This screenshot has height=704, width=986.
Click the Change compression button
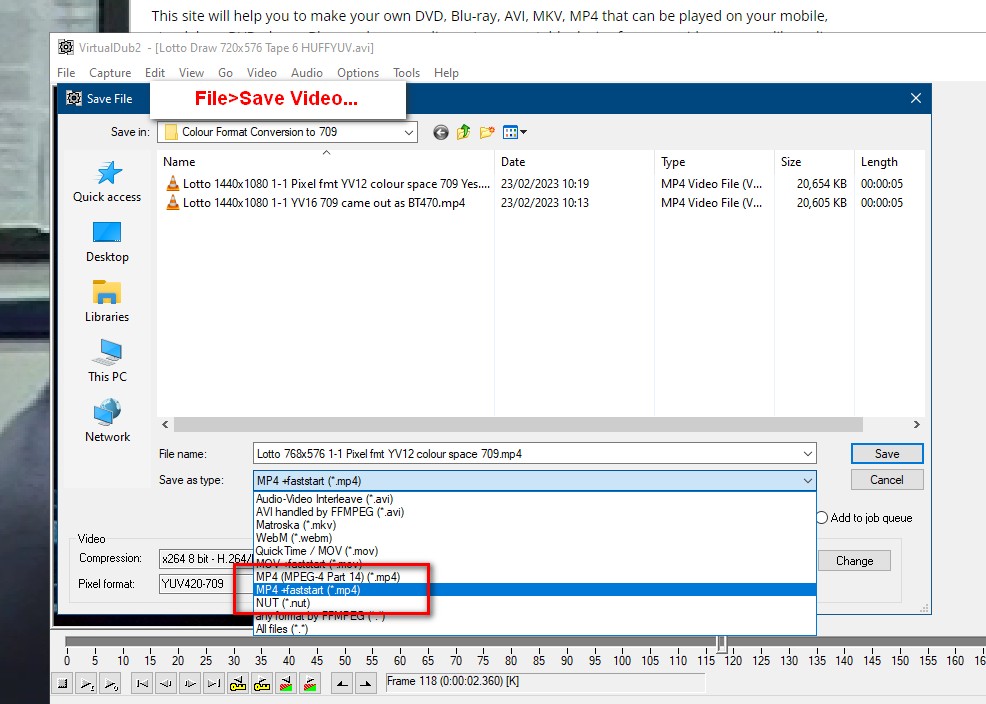[854, 561]
